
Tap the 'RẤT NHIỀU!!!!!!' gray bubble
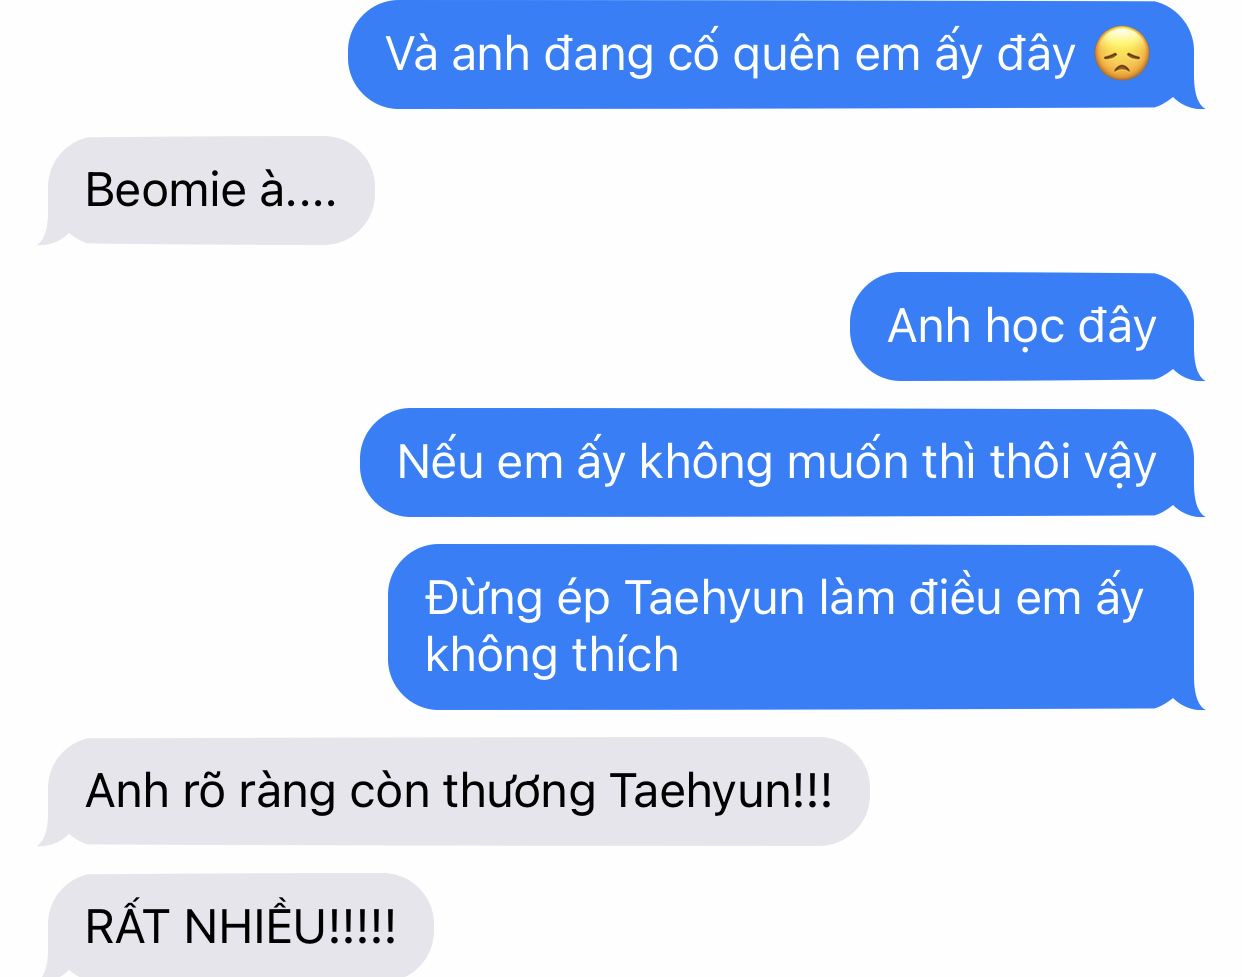[x=237, y=925]
